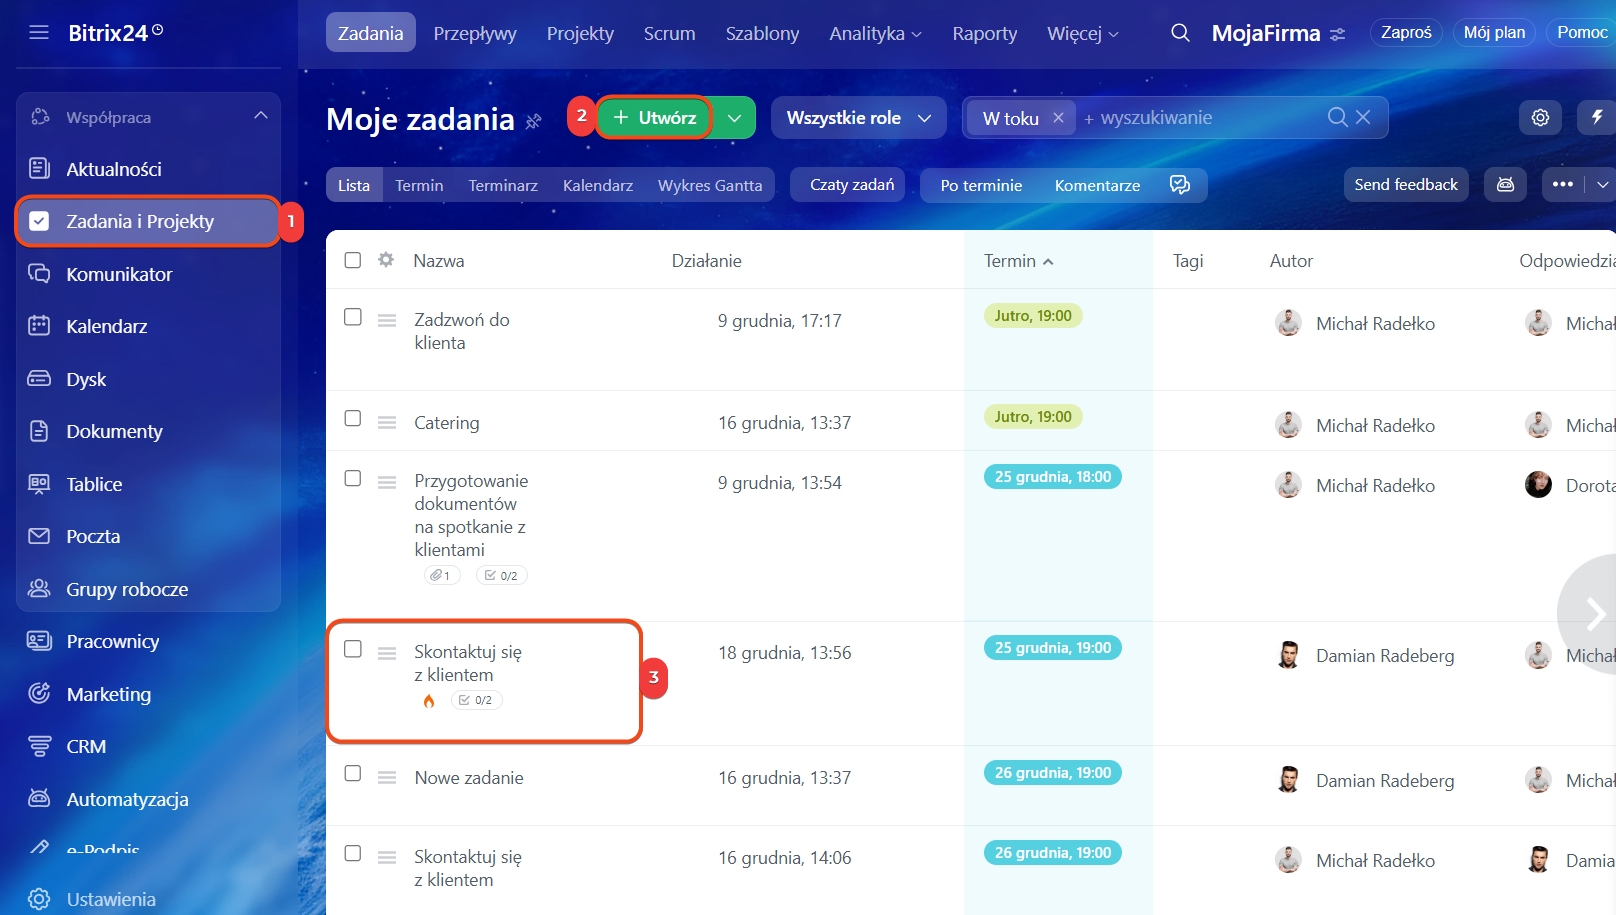Switch to the Wykres Gantta view
This screenshot has height=915, width=1616.
(x=709, y=185)
